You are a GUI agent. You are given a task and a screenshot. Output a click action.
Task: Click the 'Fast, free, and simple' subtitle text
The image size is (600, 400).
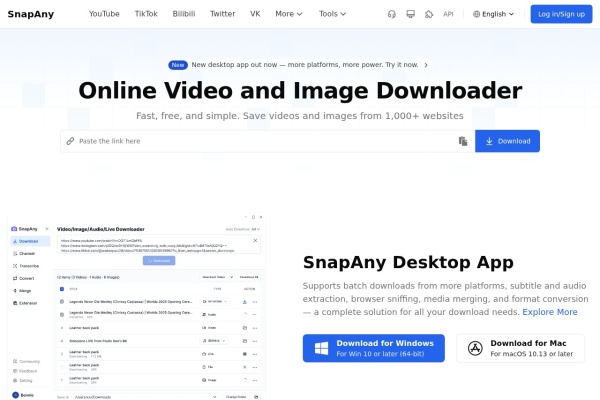click(x=300, y=116)
